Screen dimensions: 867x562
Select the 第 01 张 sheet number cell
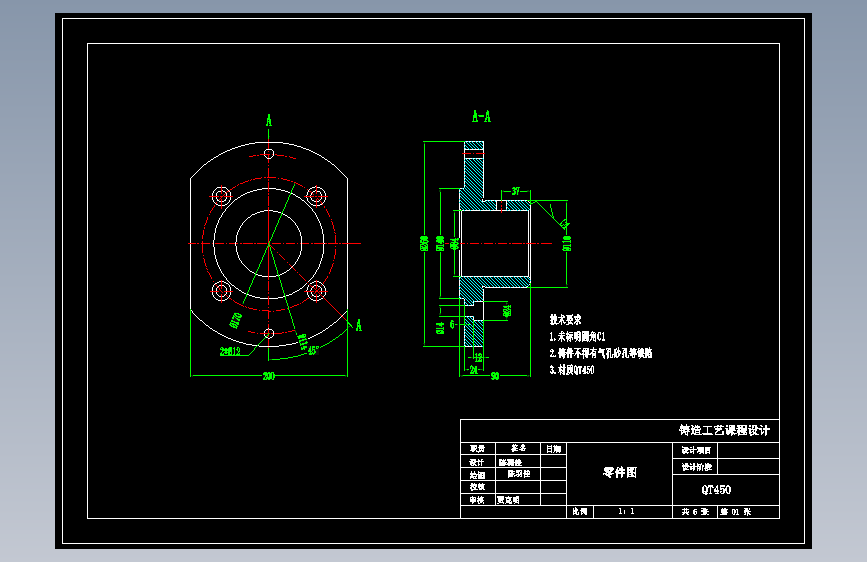pos(749,512)
